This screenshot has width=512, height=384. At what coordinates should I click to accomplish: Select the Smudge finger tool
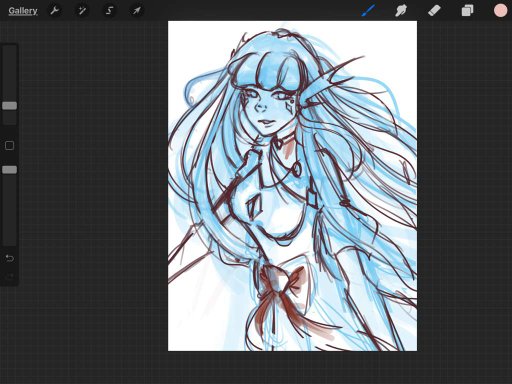401,10
